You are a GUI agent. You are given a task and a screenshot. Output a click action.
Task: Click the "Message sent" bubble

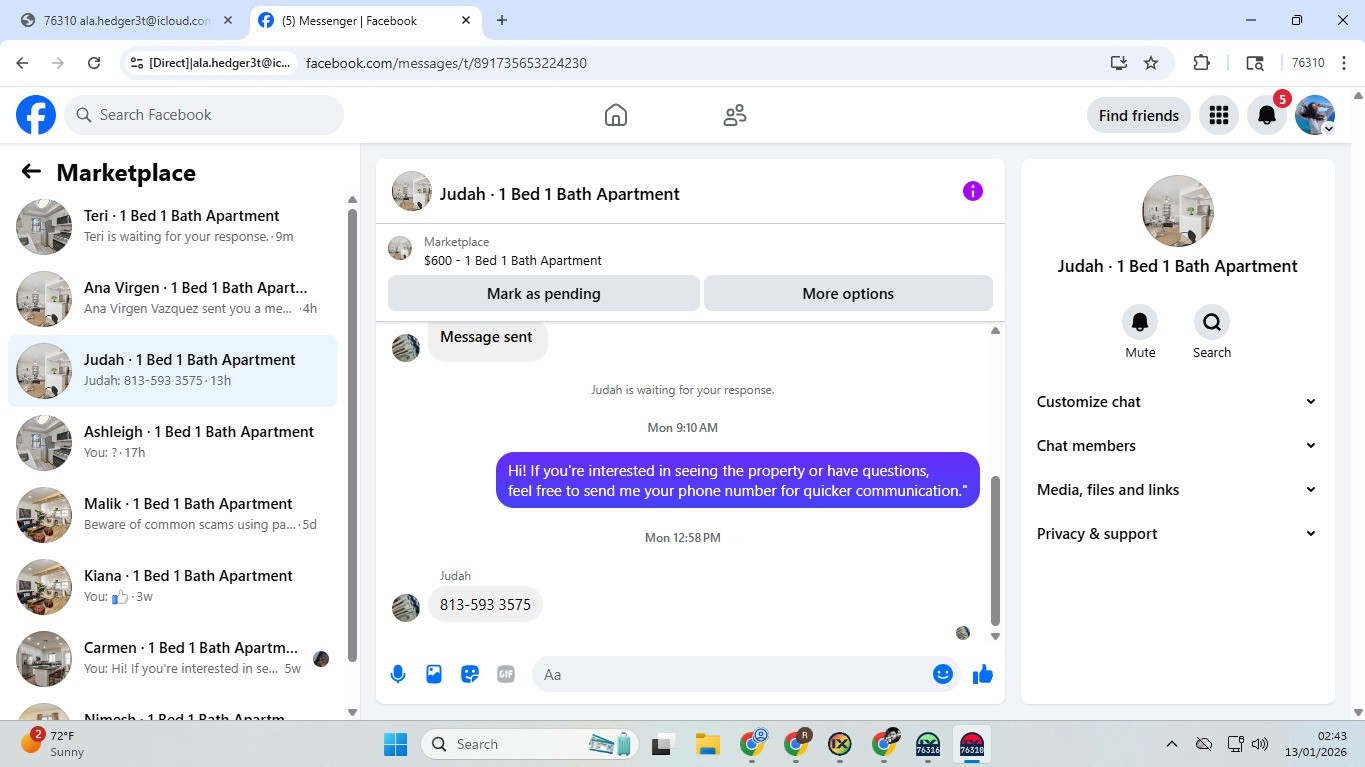pos(487,338)
